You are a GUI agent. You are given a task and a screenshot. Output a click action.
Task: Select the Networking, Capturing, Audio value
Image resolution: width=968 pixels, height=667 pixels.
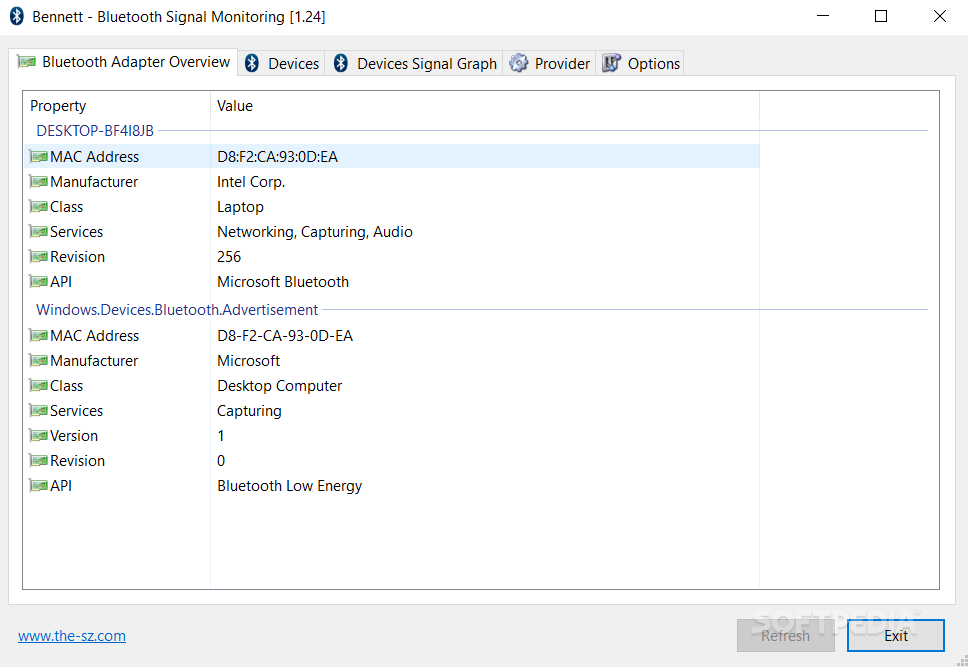[x=315, y=232]
